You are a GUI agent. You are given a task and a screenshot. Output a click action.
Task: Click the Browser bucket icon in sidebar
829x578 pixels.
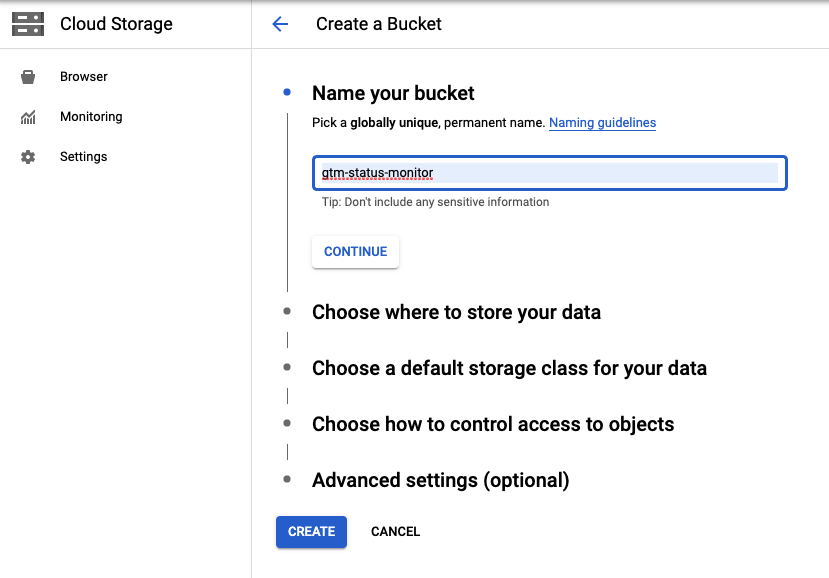(28, 77)
